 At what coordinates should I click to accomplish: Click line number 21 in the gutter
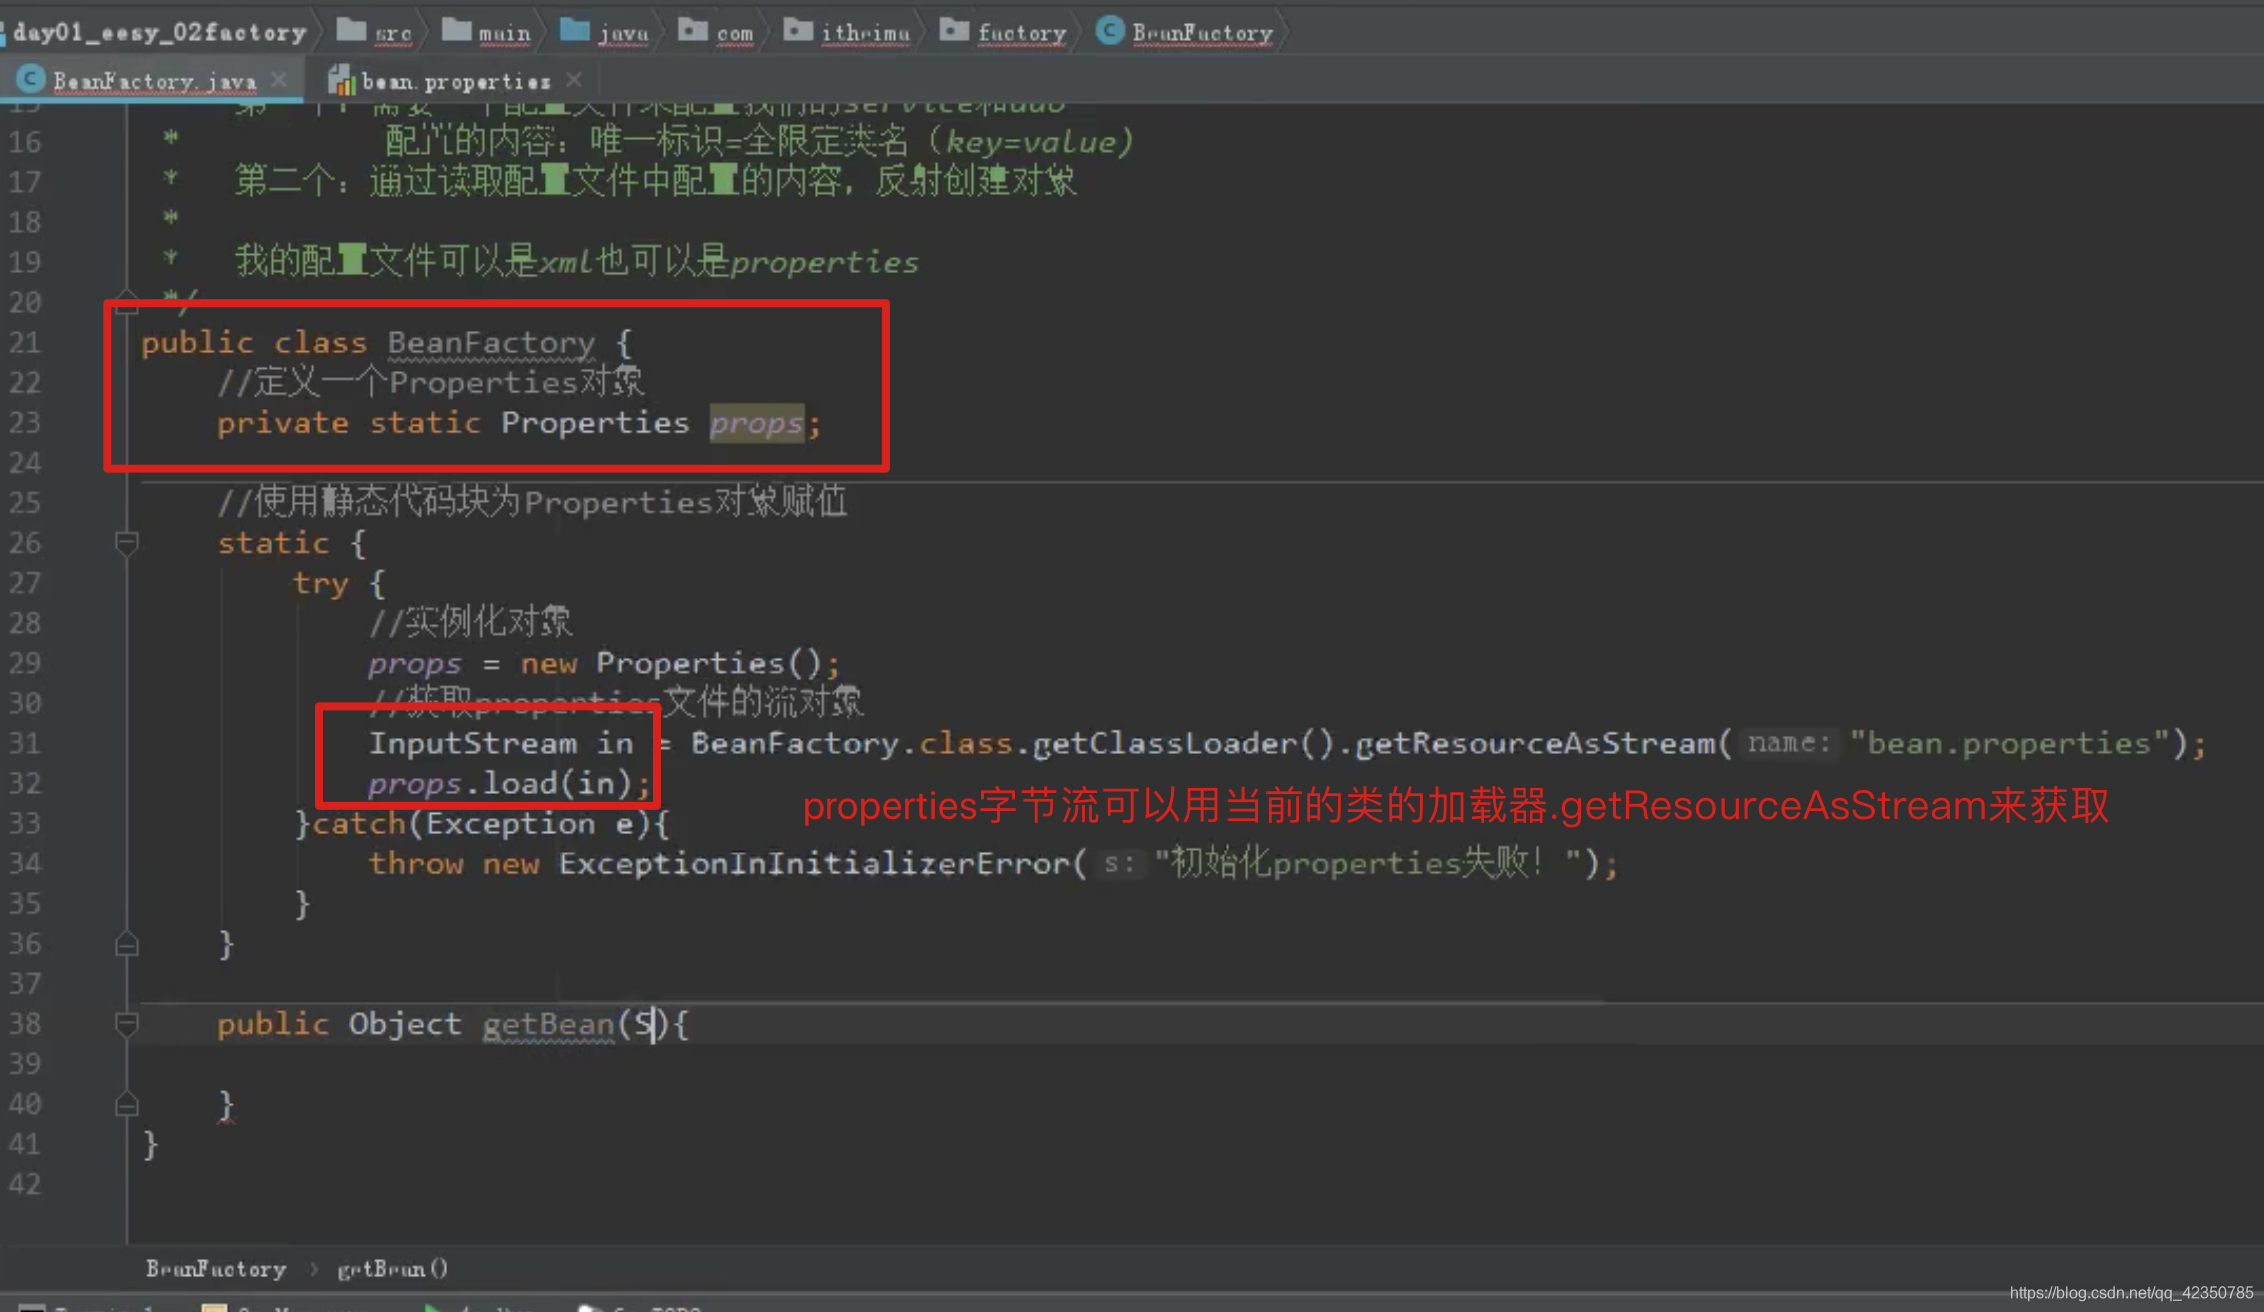(25, 343)
